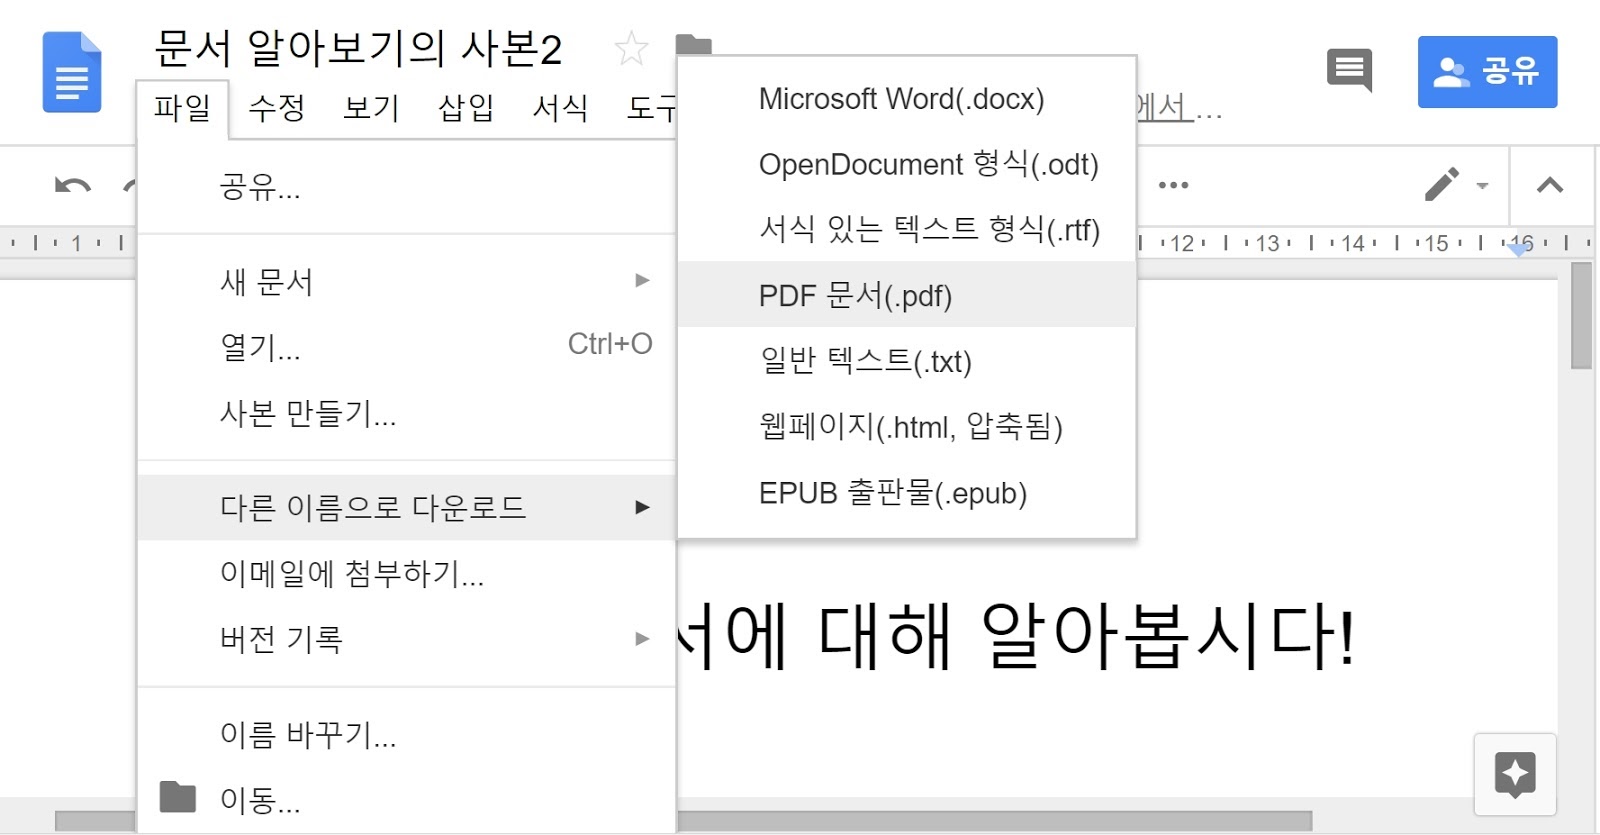Download as PDF 문서(.pdf)
This screenshot has width=1600, height=835.
907,295
